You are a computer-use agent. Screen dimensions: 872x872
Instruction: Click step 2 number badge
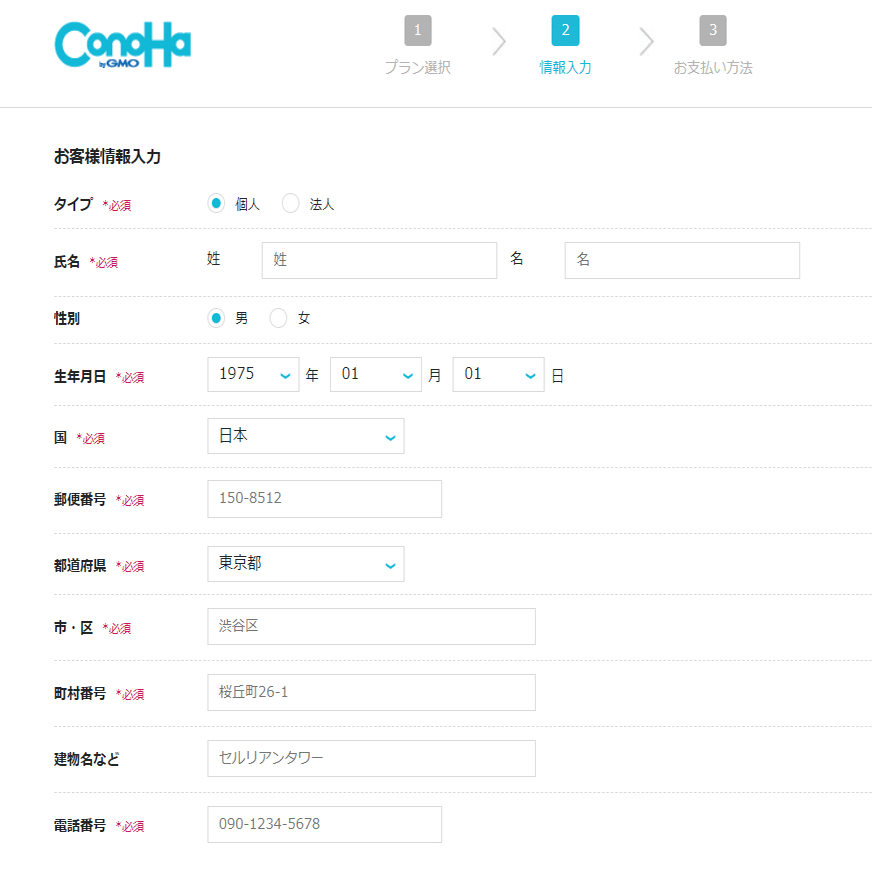tap(565, 30)
